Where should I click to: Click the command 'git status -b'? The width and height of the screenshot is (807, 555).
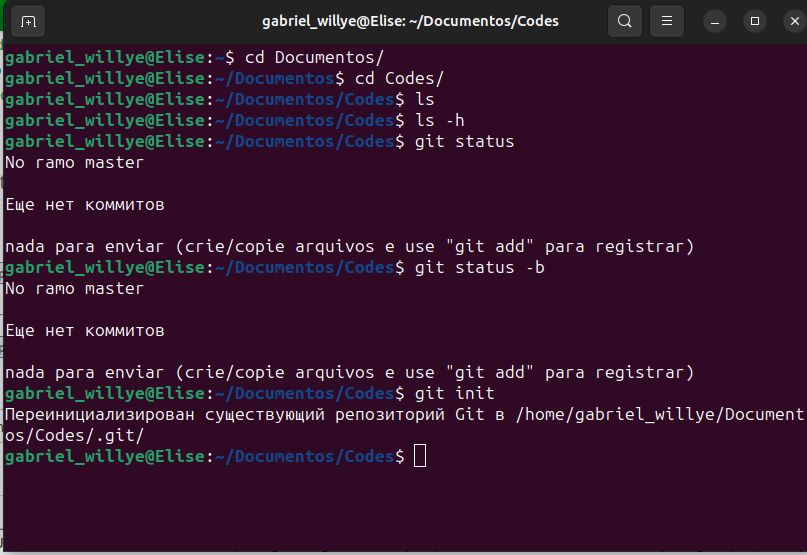point(479,268)
